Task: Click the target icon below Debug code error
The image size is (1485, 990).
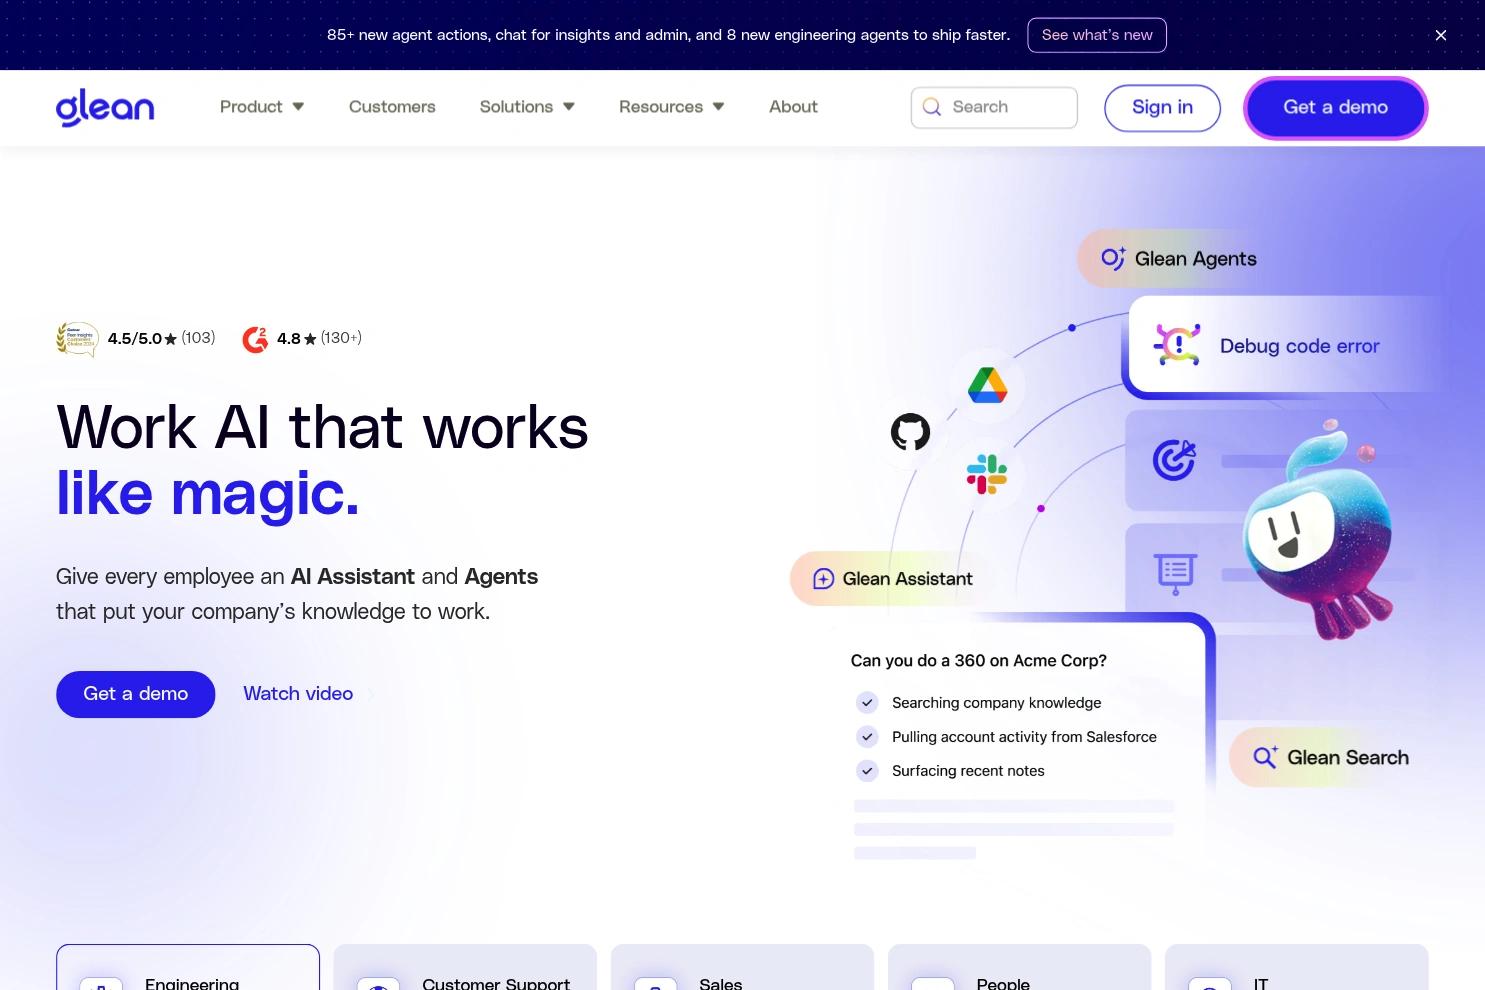Action: click(1174, 460)
